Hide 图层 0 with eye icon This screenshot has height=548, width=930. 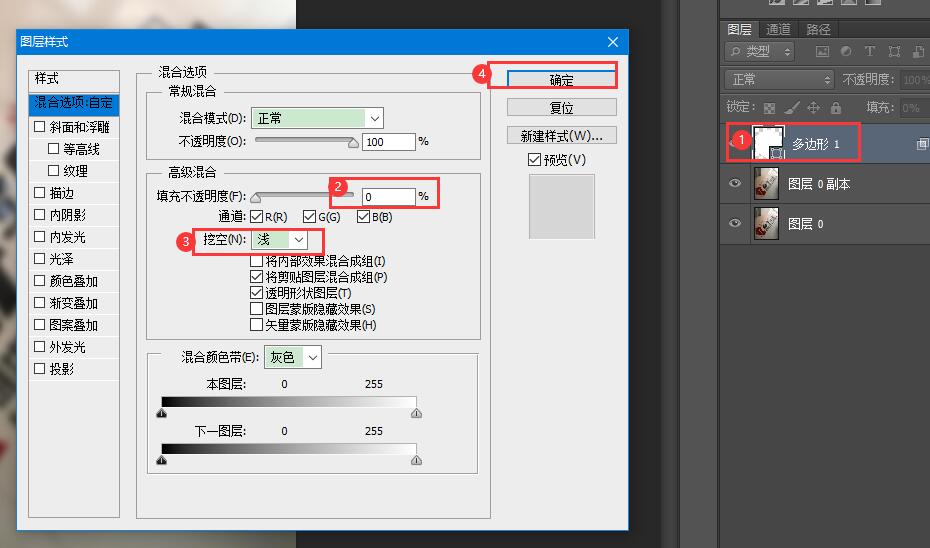(x=735, y=223)
